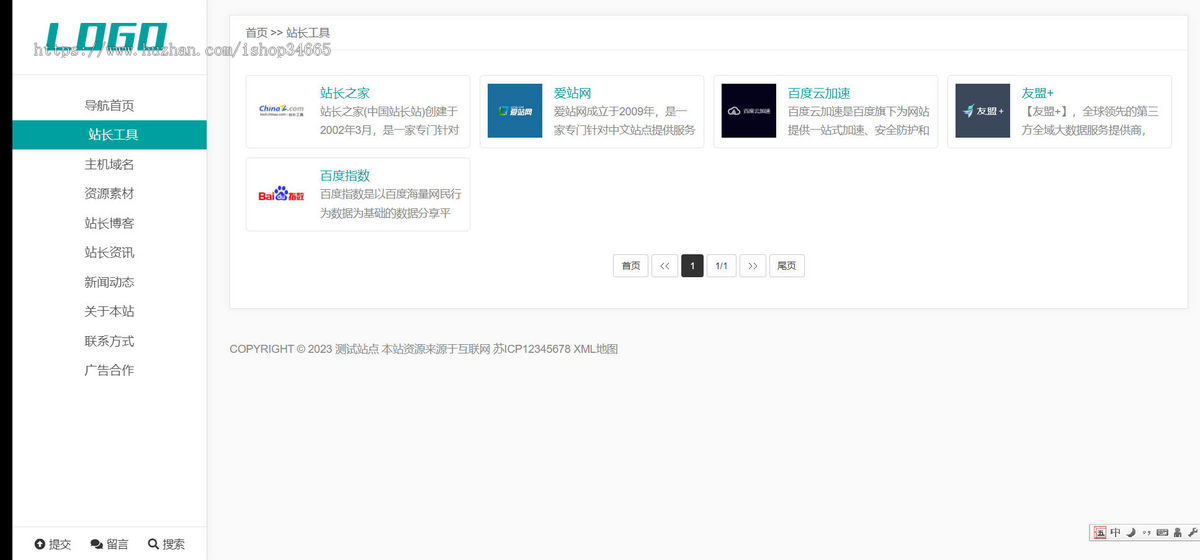
Task: Open the 站长博客 category
Action: 109,223
